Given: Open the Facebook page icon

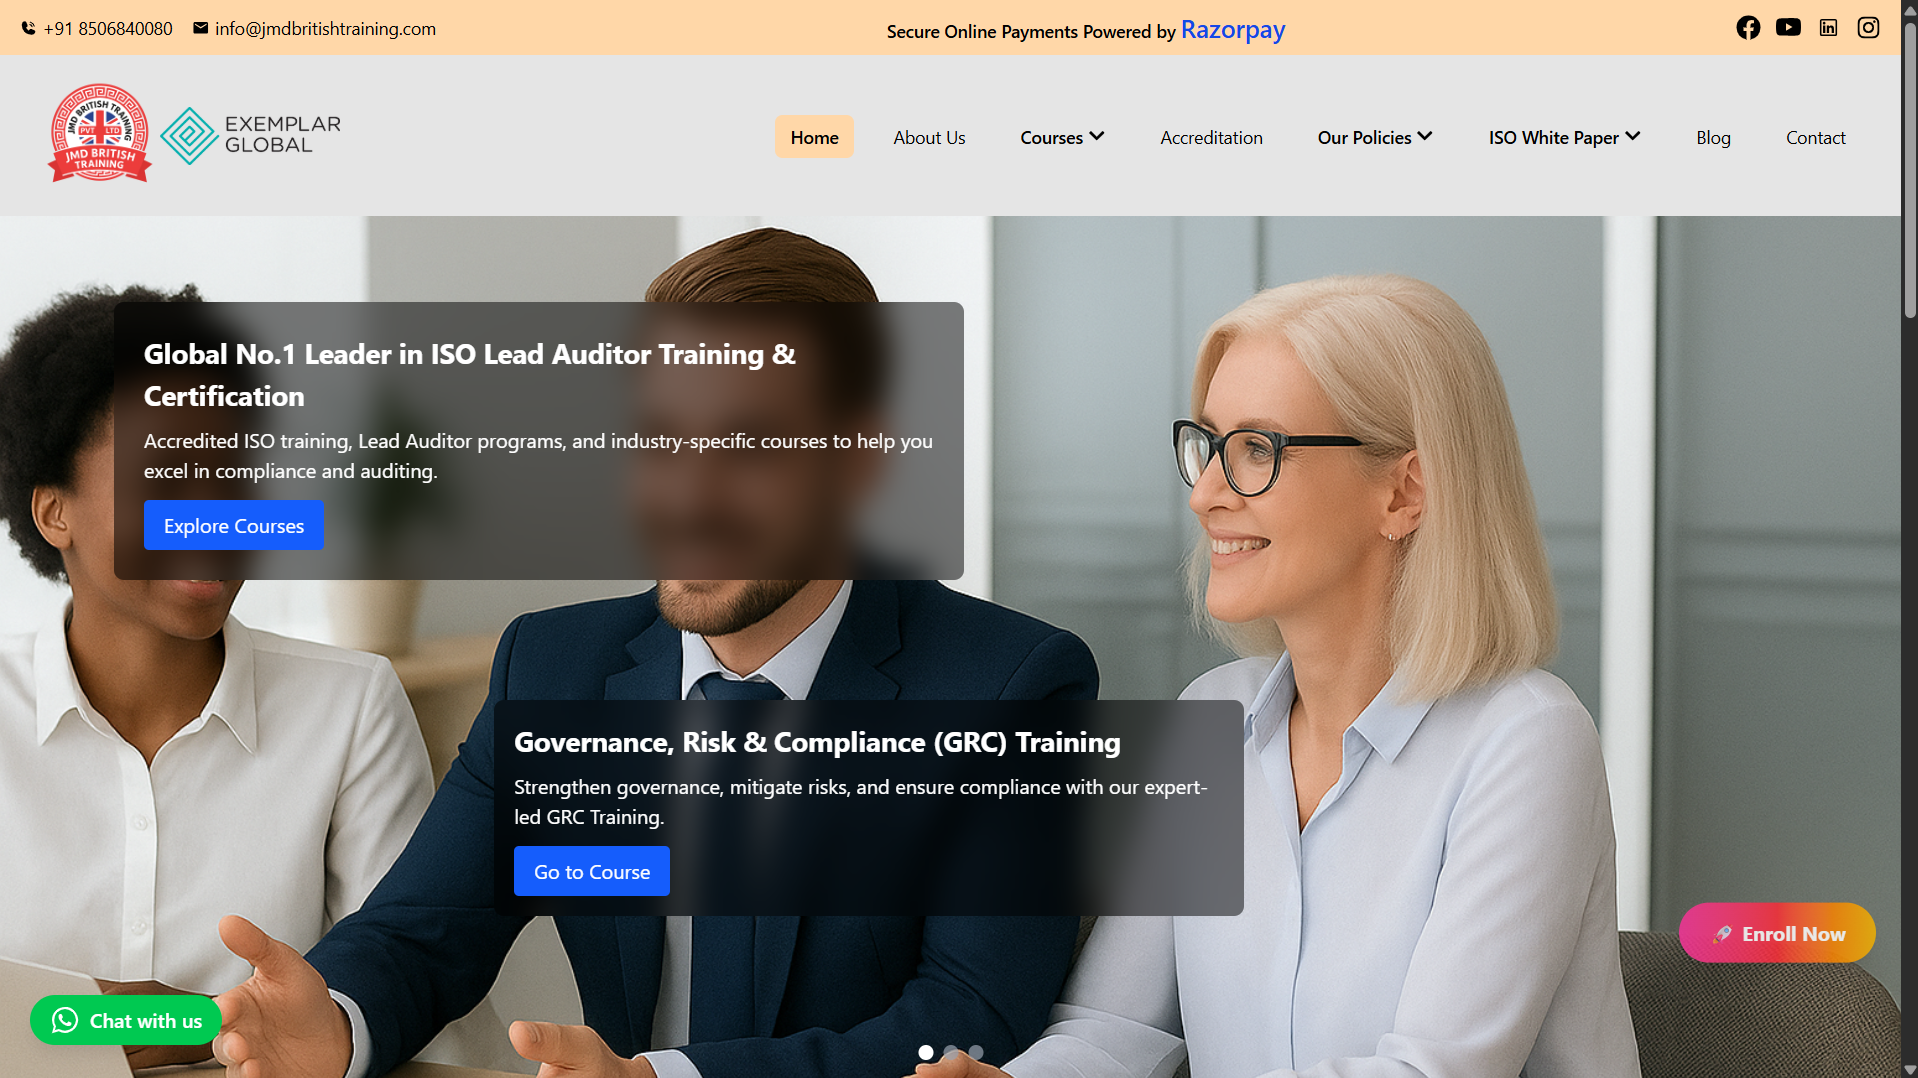Looking at the screenshot, I should (x=1748, y=27).
